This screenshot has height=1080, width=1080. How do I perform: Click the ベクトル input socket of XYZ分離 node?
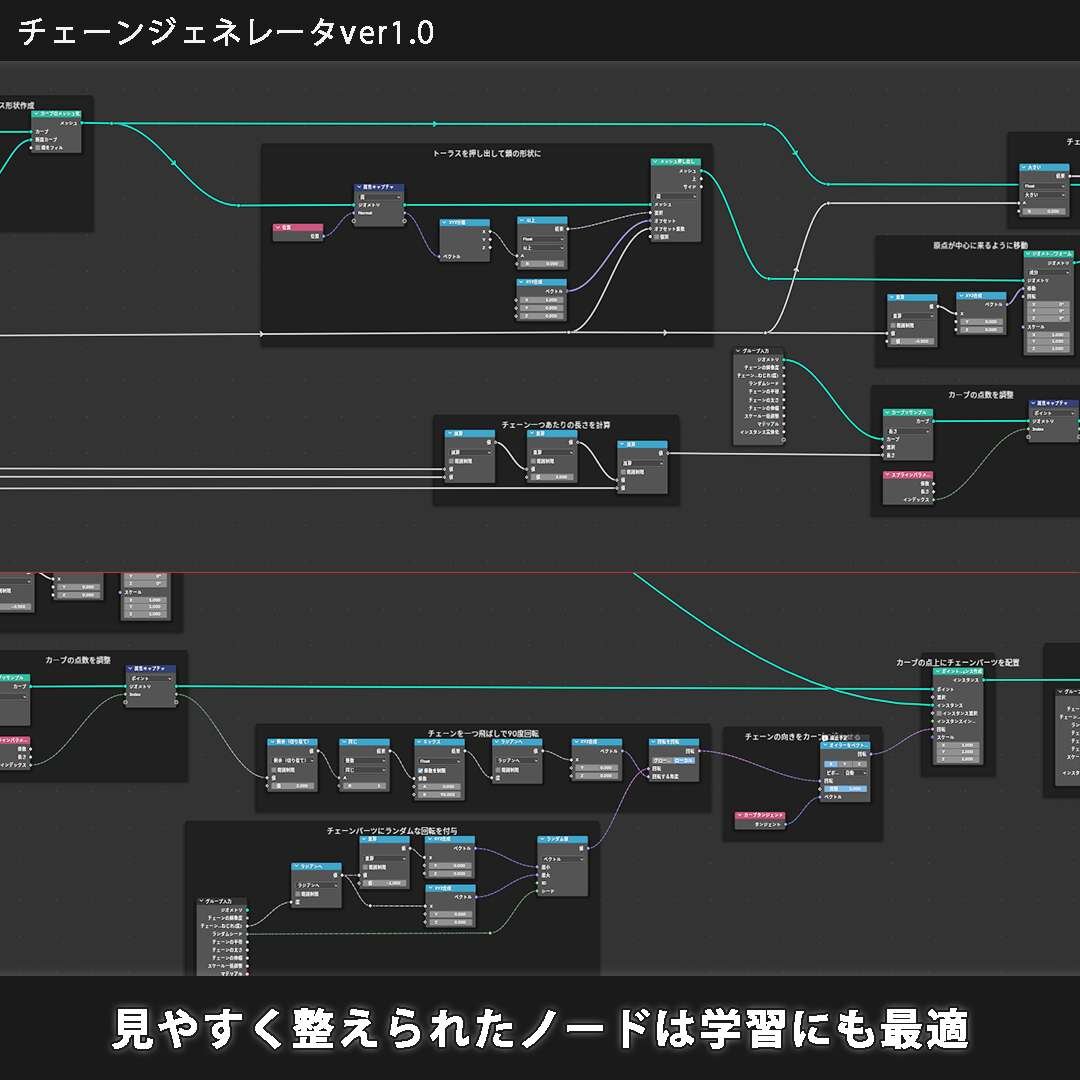tap(440, 257)
